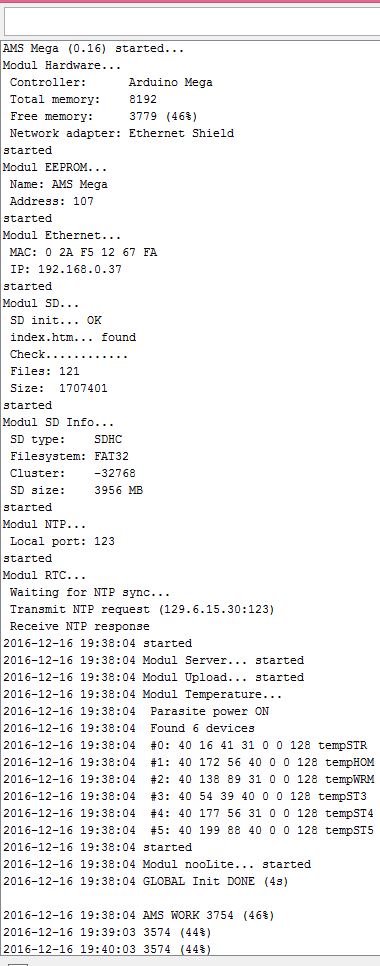Click the 'Network adapter: Ethernet Shield' line
380x966 pixels.
click(122, 133)
